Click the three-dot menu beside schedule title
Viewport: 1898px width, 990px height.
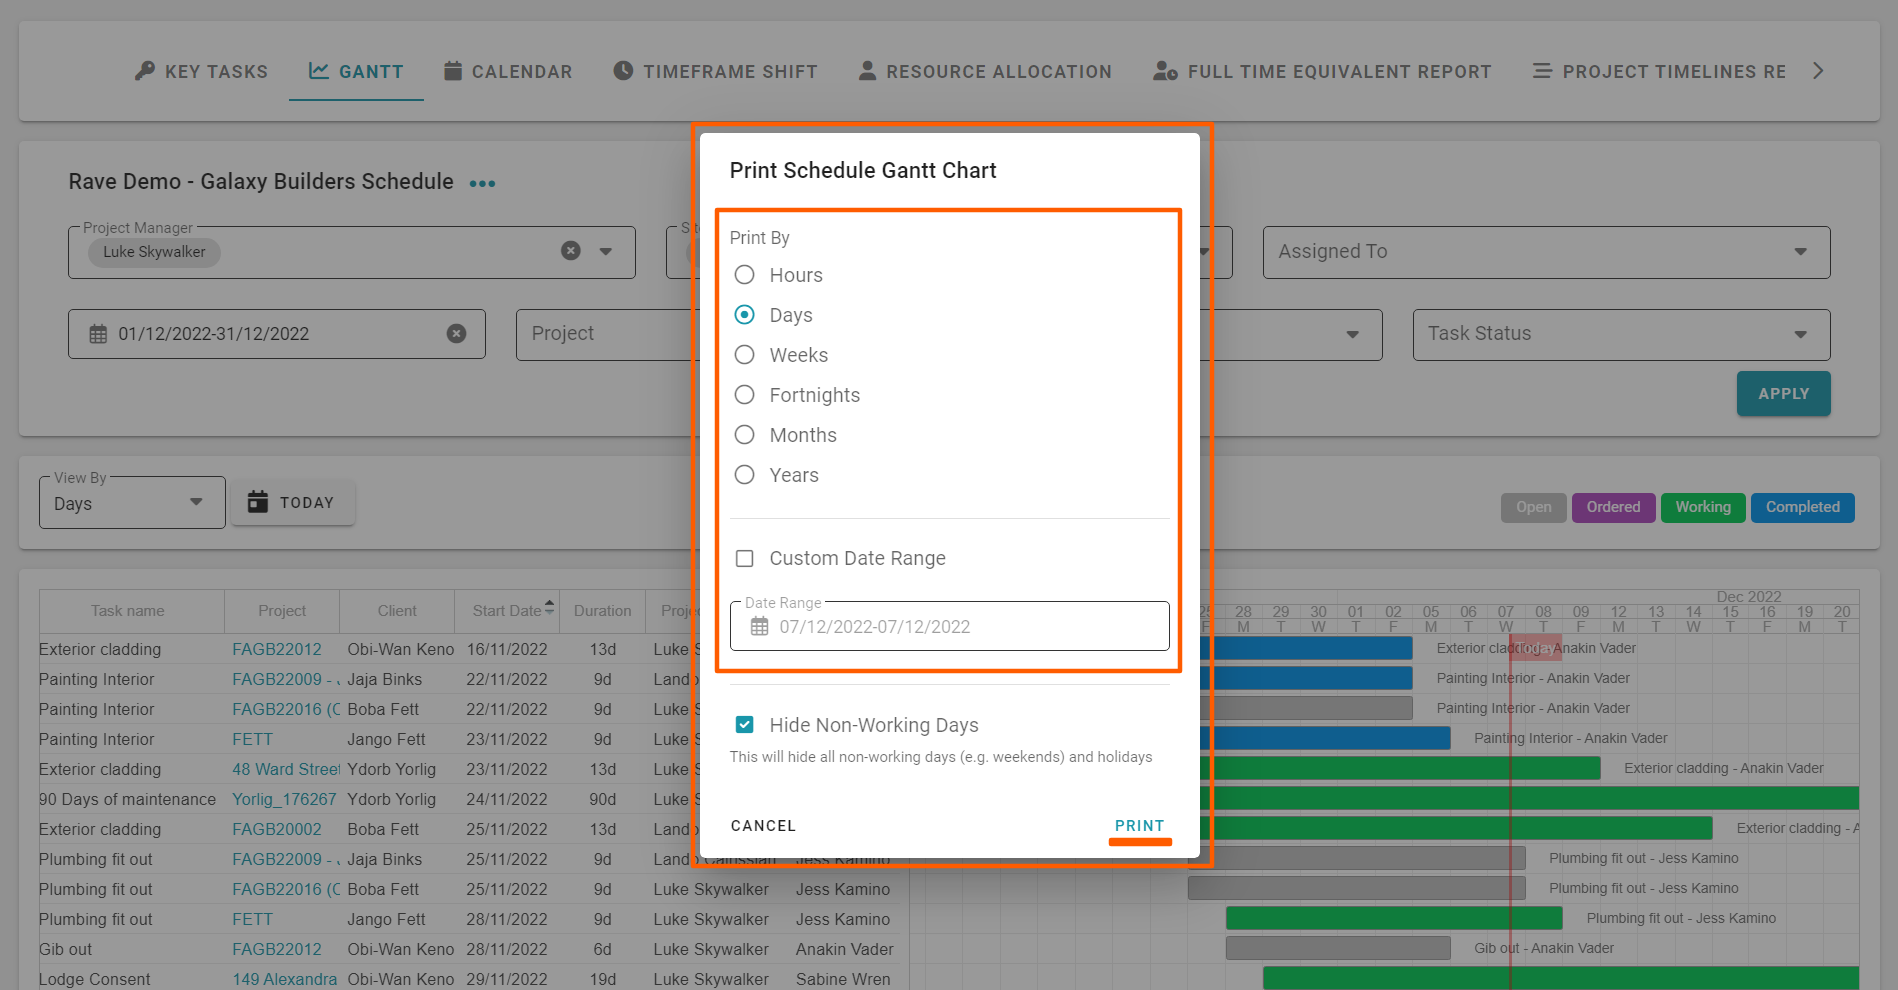point(482,184)
